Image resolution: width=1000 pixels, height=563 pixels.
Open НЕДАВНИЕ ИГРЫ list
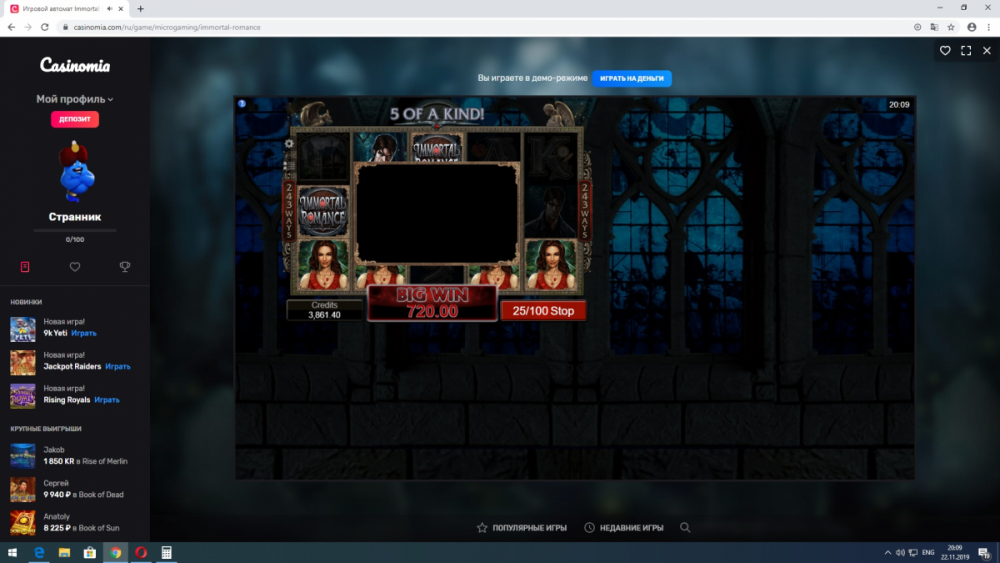(x=624, y=527)
